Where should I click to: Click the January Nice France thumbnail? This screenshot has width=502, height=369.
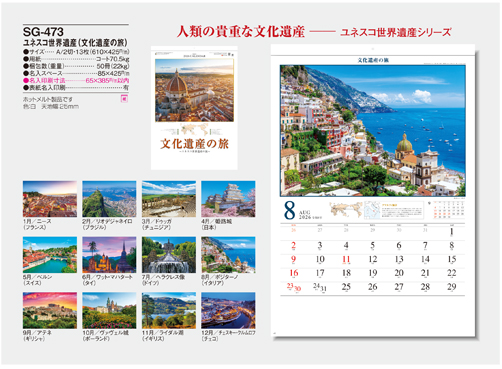[x=50, y=199]
